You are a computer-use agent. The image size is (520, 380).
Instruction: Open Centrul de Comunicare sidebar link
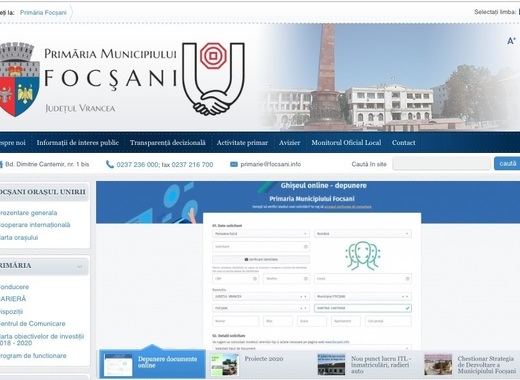(33, 324)
